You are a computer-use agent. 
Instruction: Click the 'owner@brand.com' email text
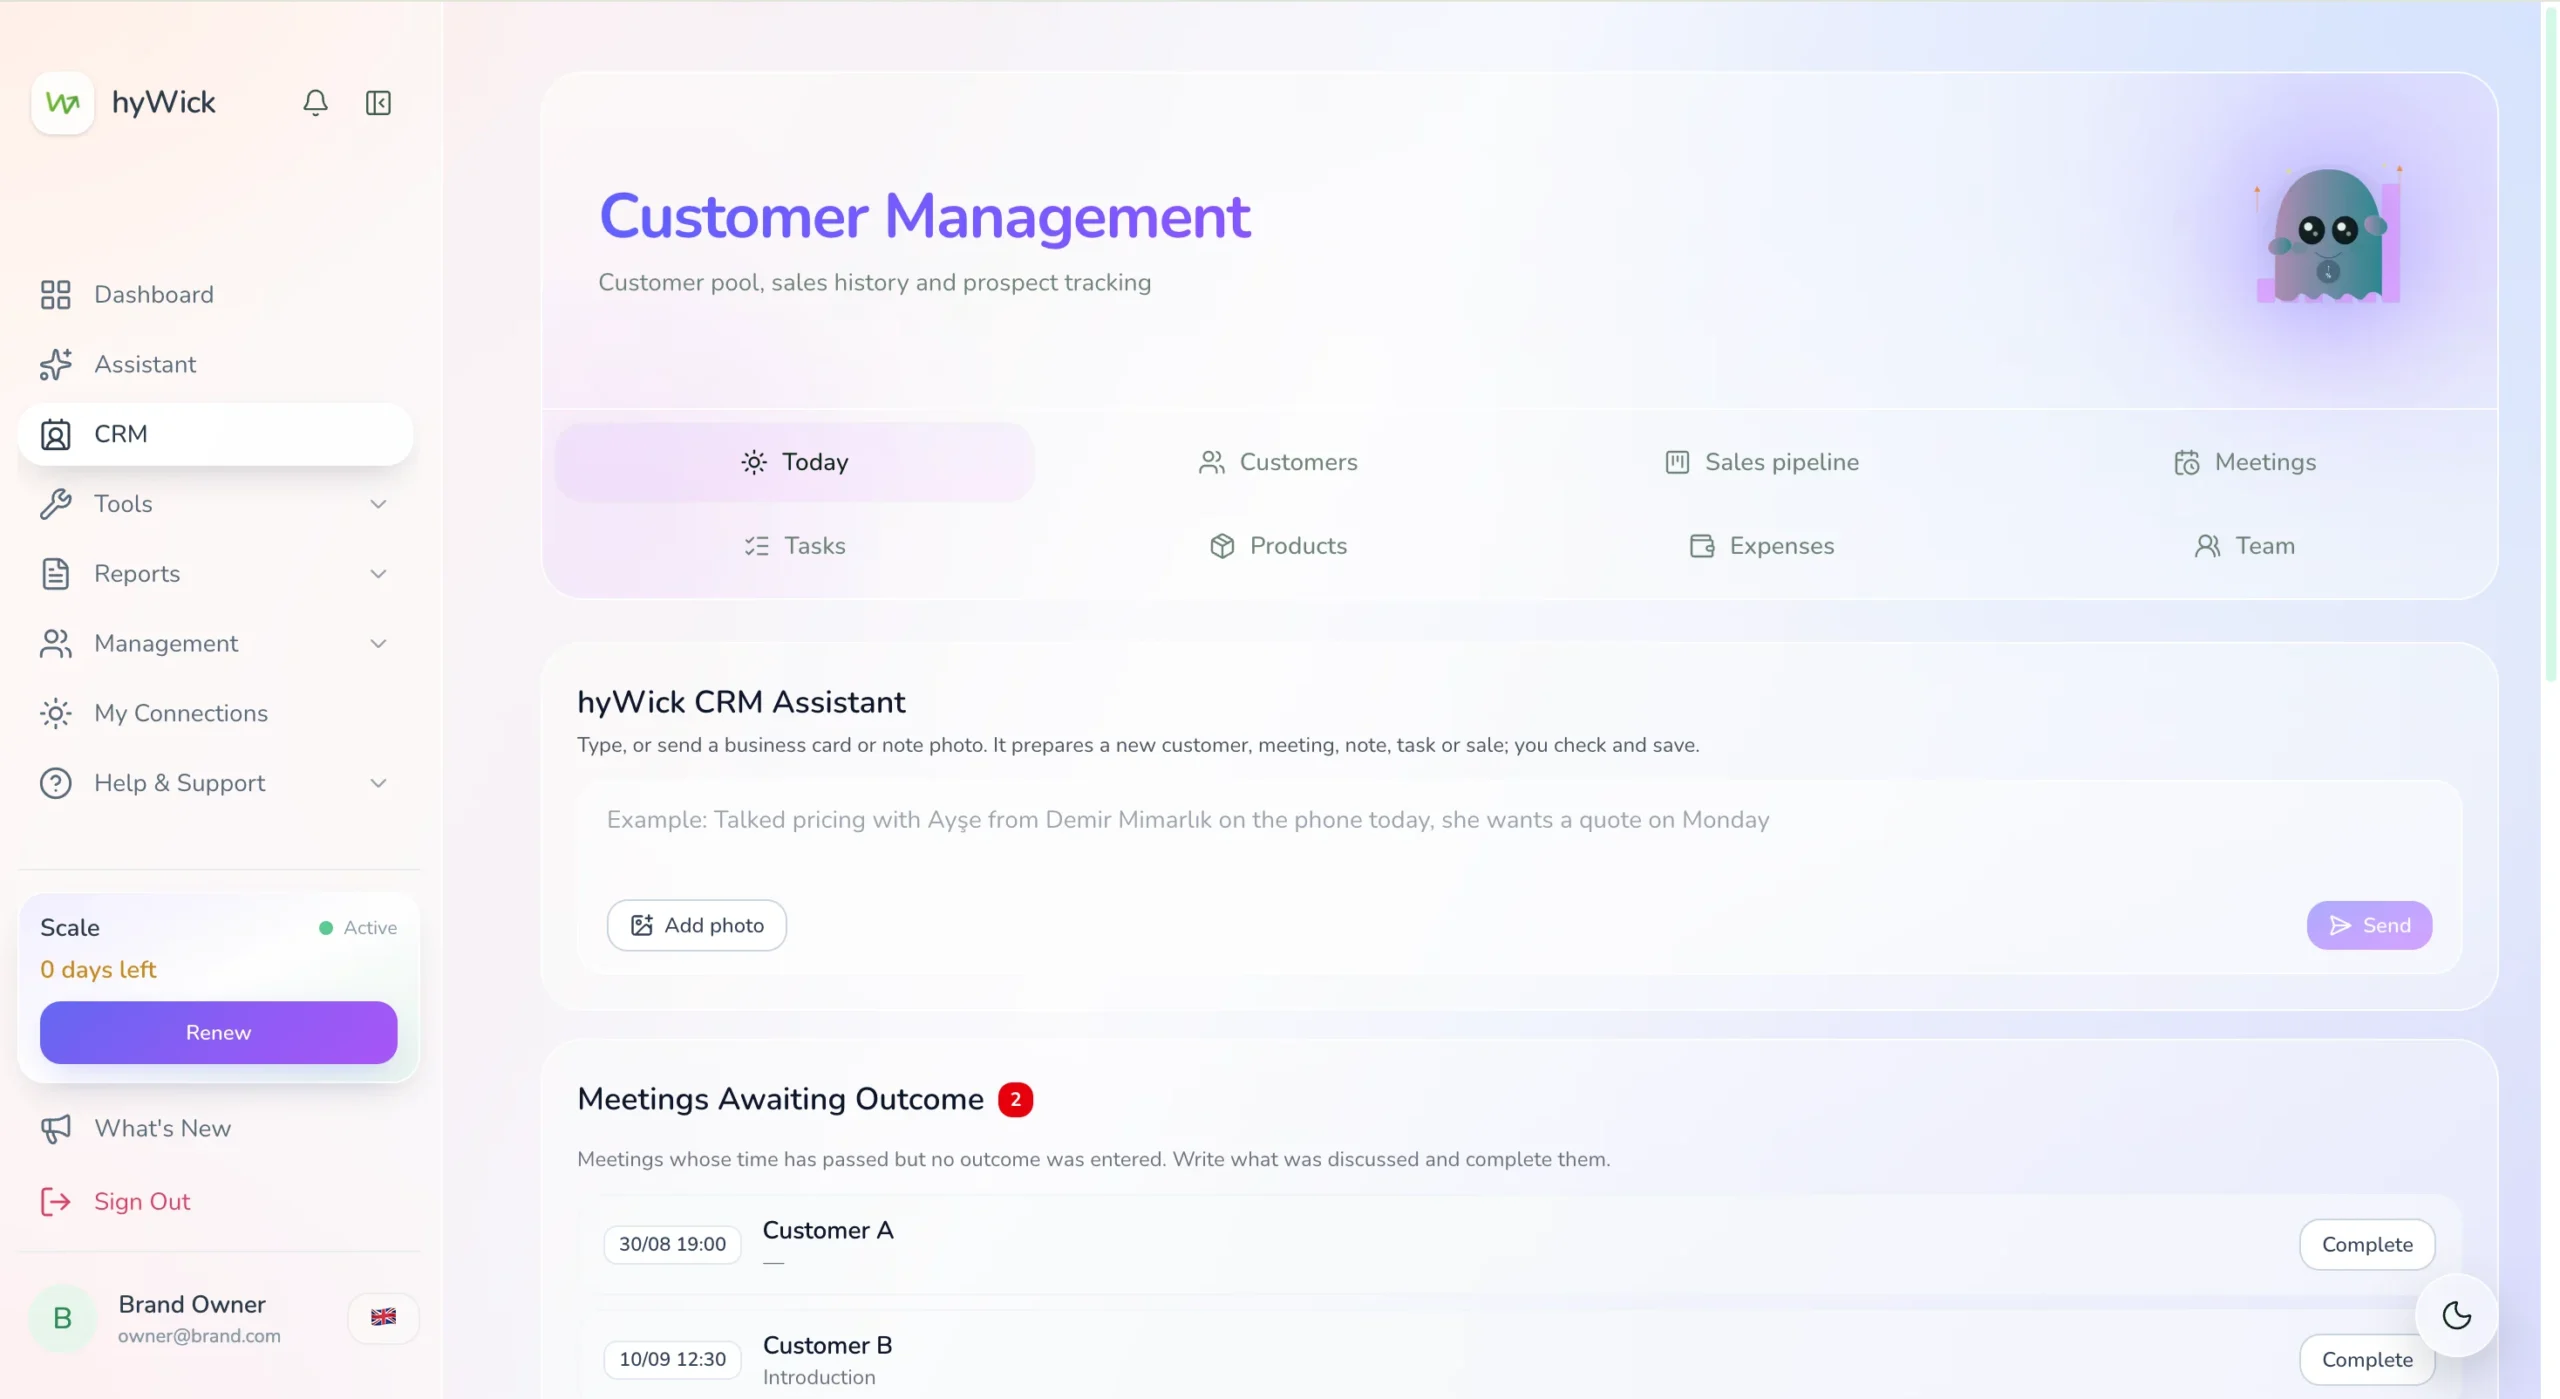click(199, 1336)
